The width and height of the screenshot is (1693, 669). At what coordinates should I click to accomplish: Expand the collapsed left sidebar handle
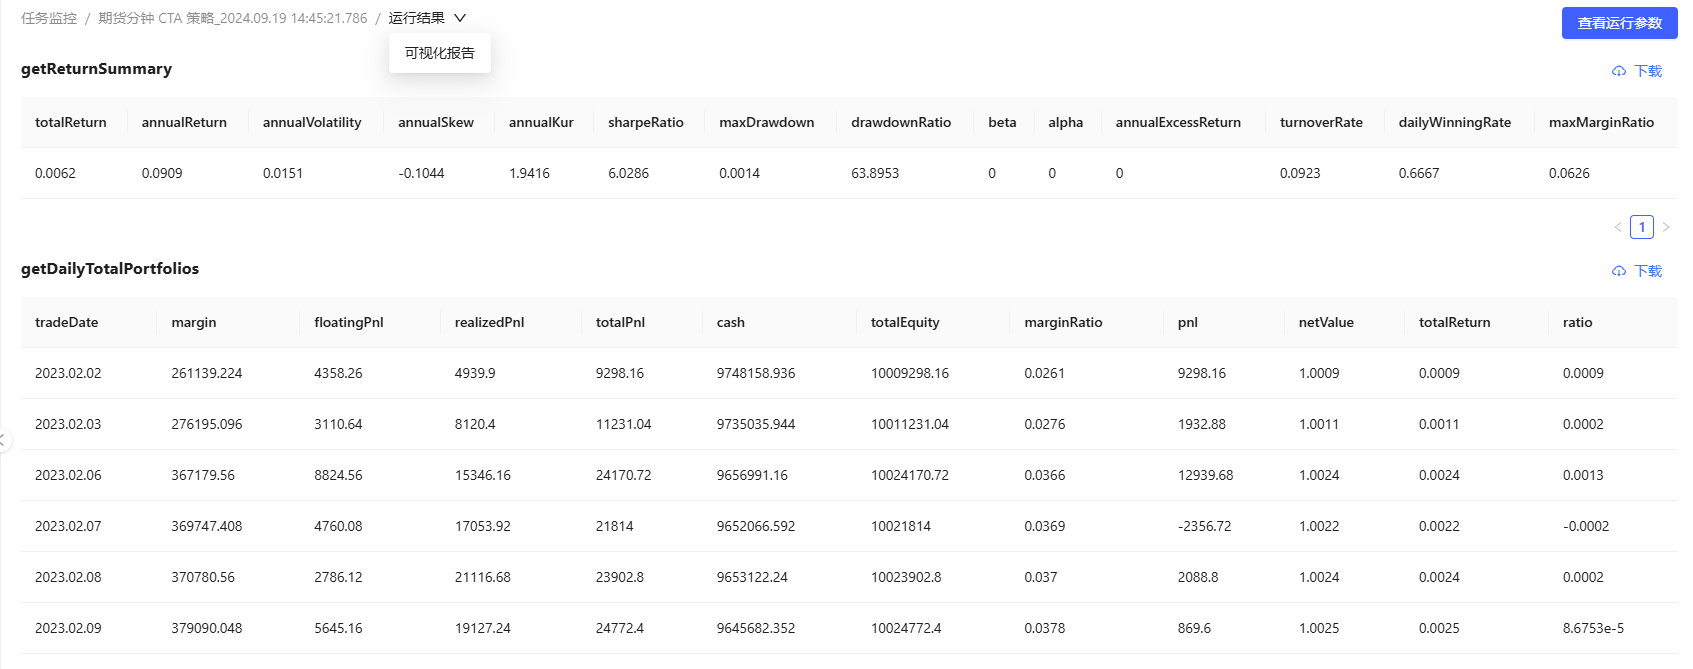coord(4,439)
